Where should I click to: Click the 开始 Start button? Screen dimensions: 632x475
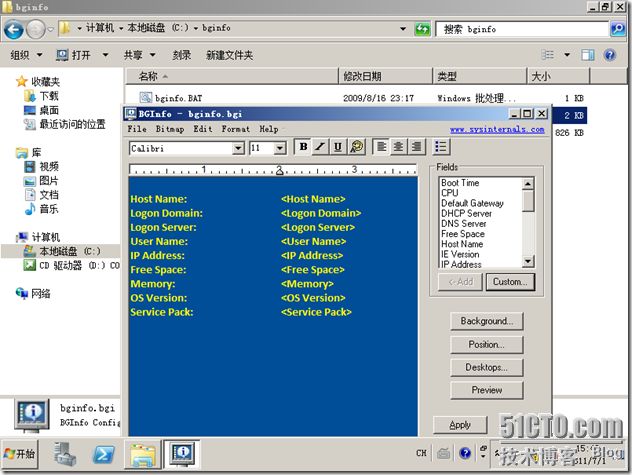20,454
